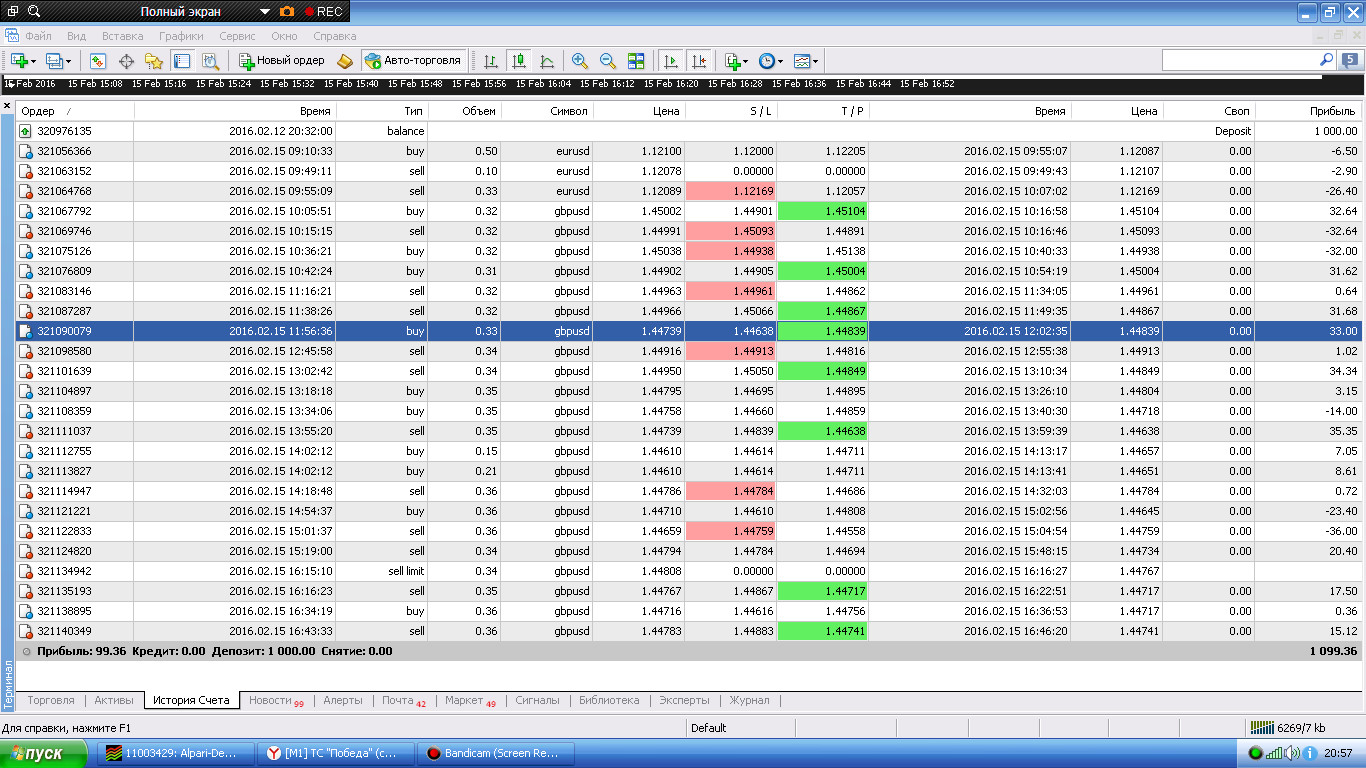This screenshot has width=1366, height=768.
Task: Expand the Templates dropdown arrow
Action: click(x=816, y=62)
